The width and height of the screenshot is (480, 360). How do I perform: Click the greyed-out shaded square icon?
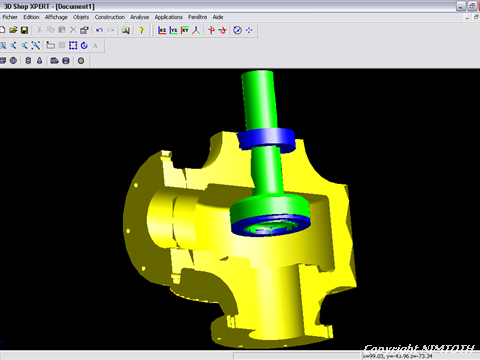(x=62, y=46)
